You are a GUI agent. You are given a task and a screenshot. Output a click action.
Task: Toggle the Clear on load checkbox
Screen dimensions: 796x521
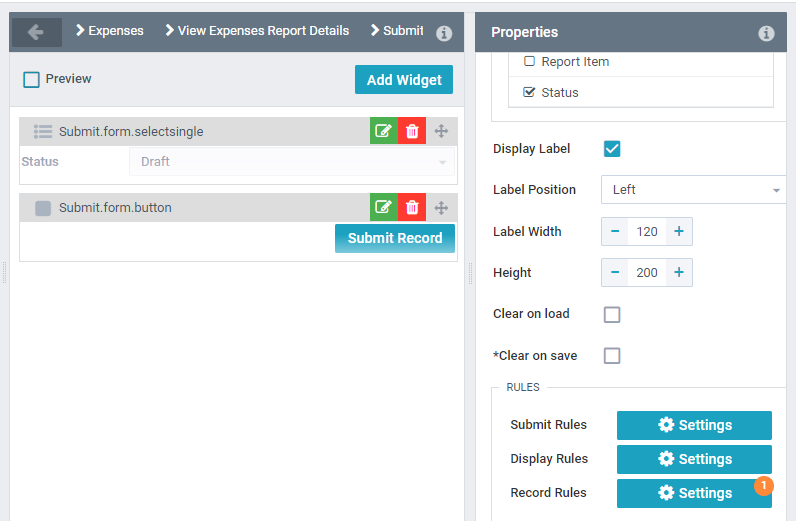(612, 314)
